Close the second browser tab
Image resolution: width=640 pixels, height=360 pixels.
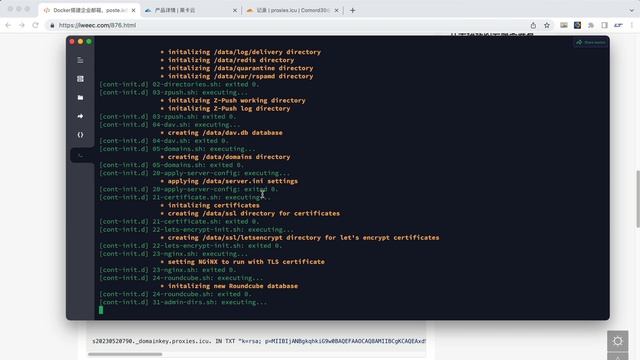pos(235,10)
